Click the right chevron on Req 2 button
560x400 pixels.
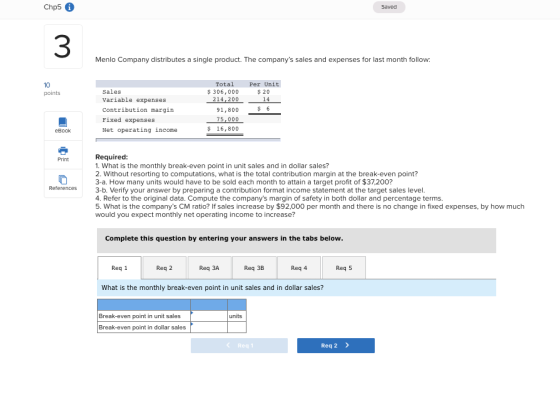[x=347, y=345]
